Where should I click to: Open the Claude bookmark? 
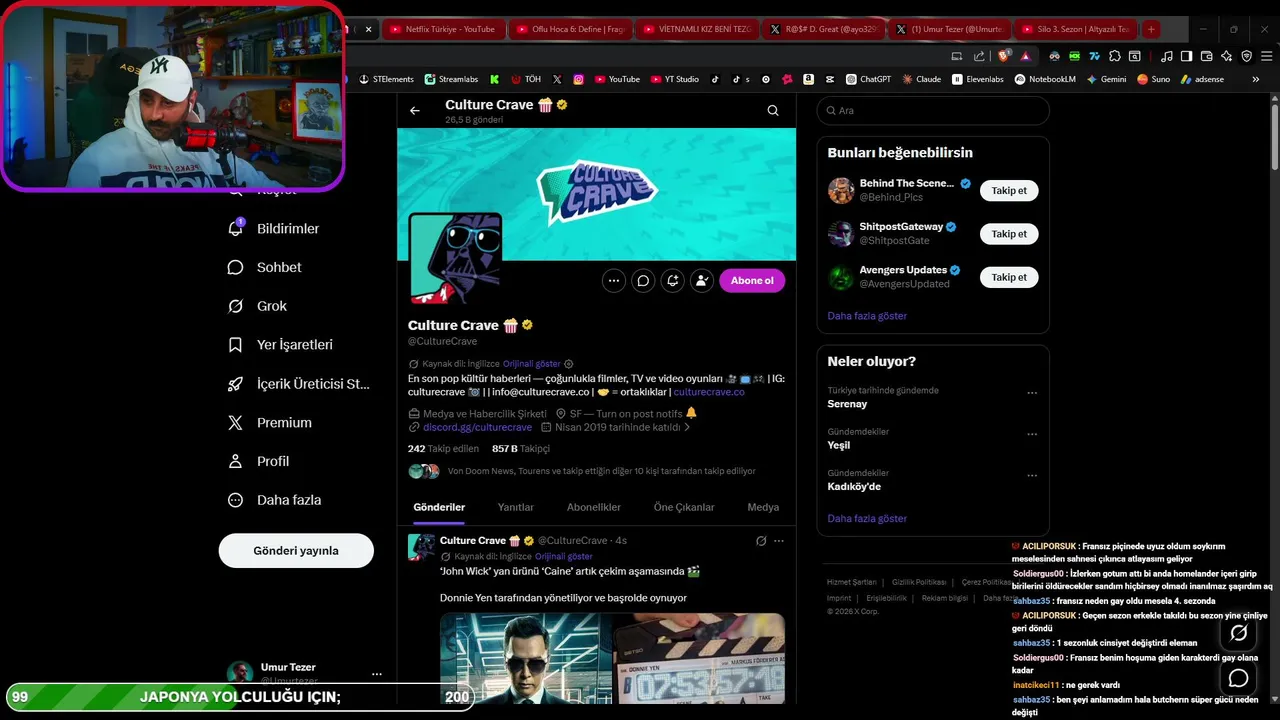[921, 79]
